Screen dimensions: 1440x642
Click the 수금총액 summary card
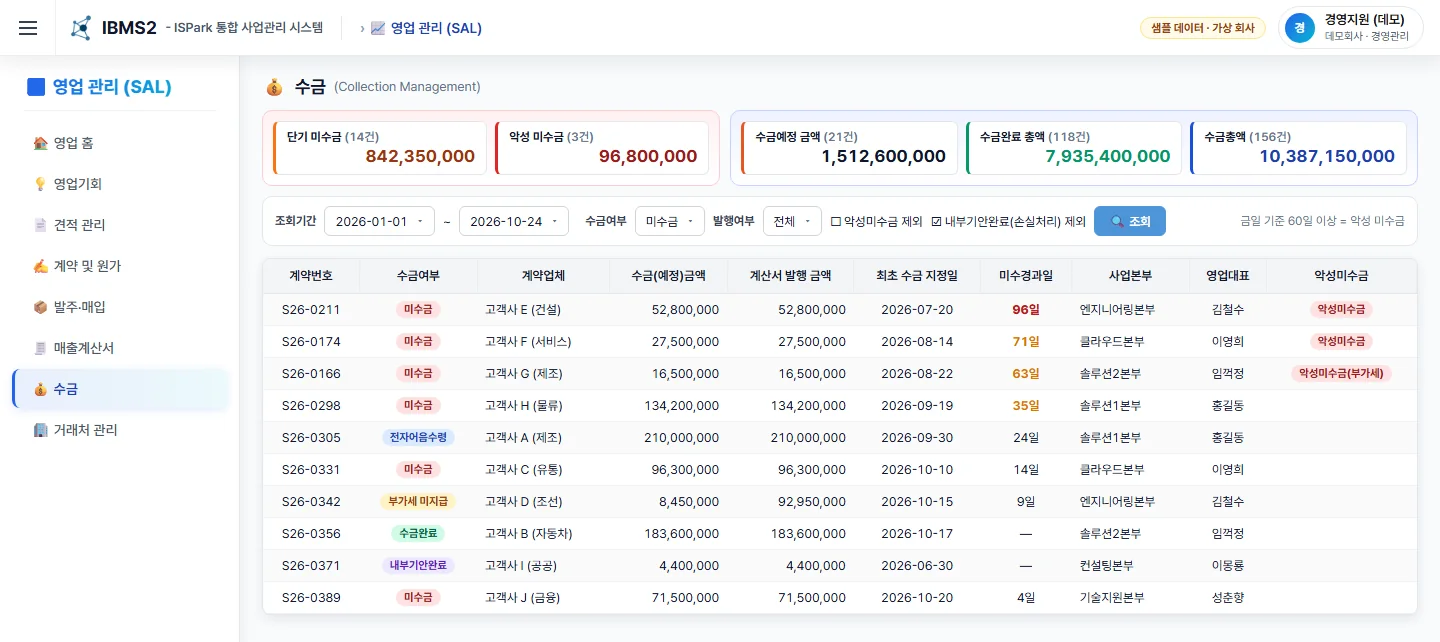point(1299,148)
